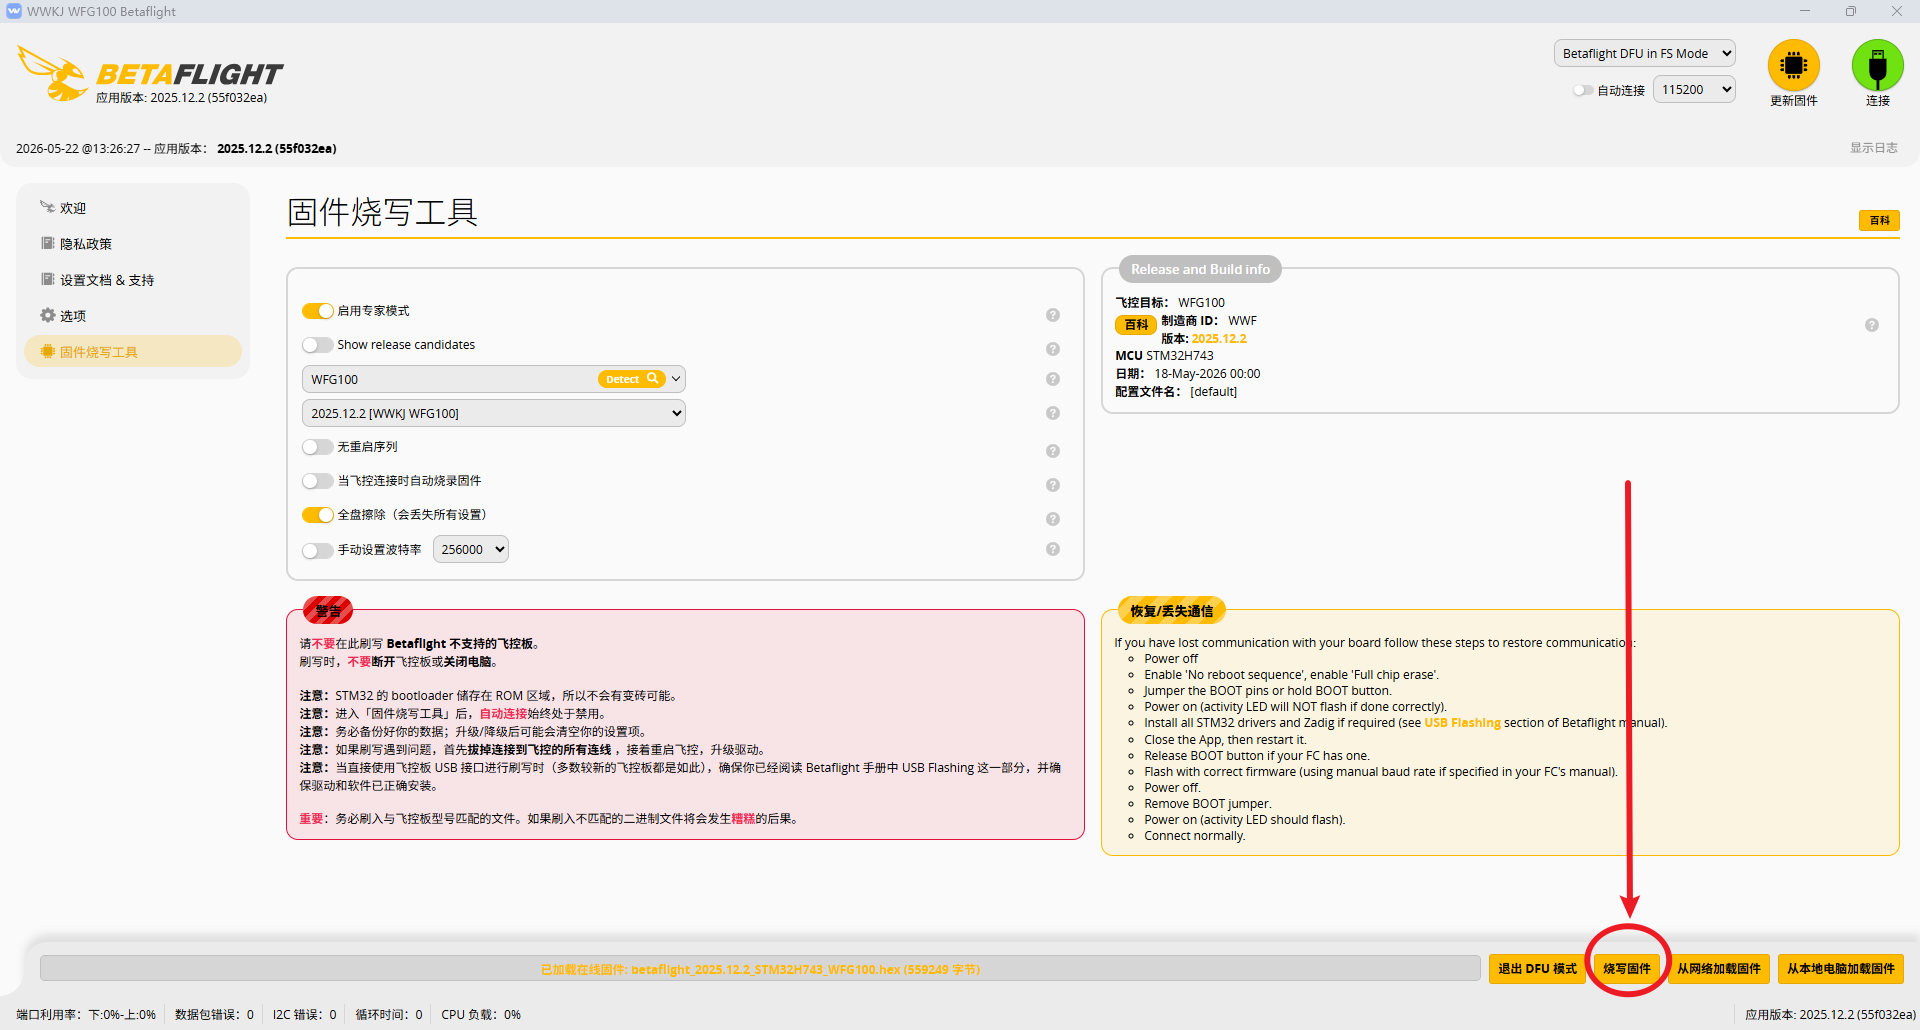
Task: Open help icon for 手动设置波特率 row
Action: (1053, 549)
